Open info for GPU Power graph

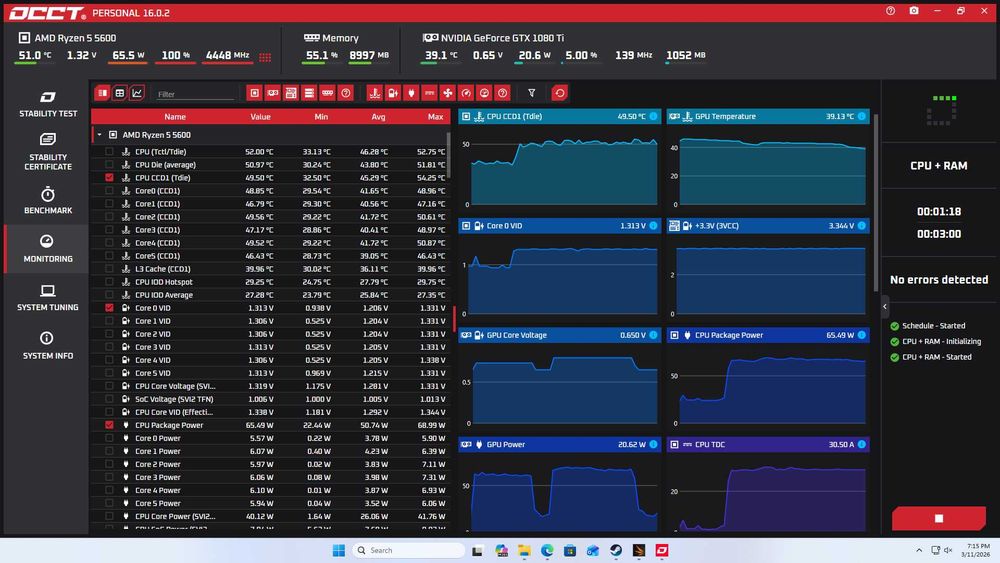pyautogui.click(x=653, y=444)
